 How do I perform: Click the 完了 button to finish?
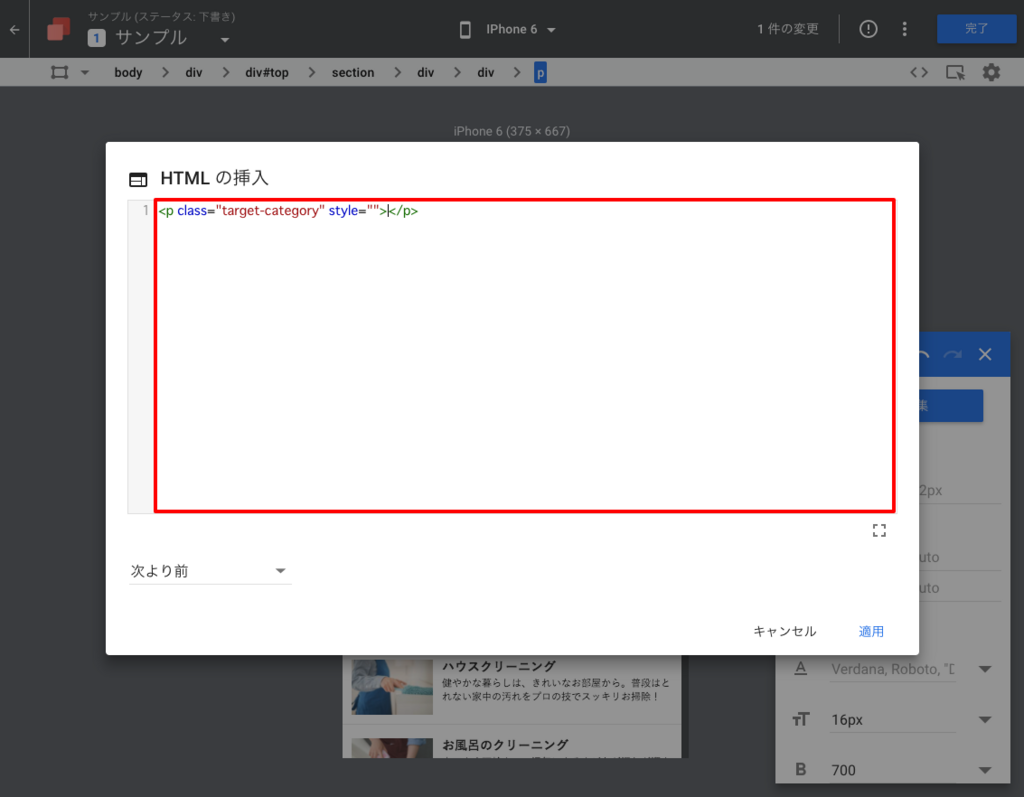[976, 29]
